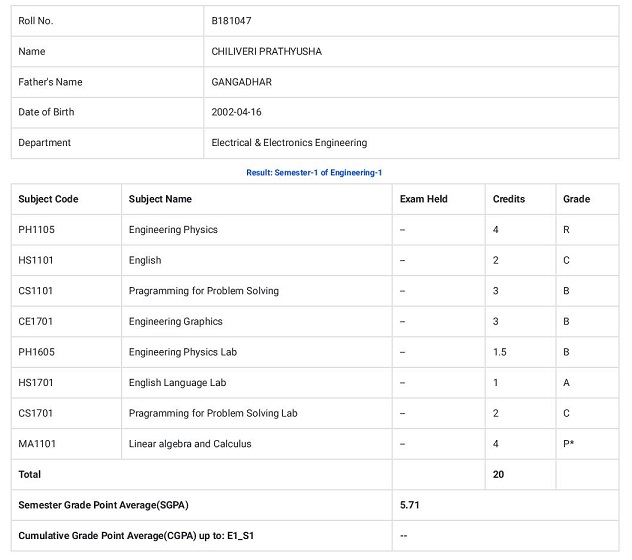This screenshot has height=560, width=632.
Task: Click the Result: Semester-1 of Engineering-1 heading
Action: click(x=314, y=173)
